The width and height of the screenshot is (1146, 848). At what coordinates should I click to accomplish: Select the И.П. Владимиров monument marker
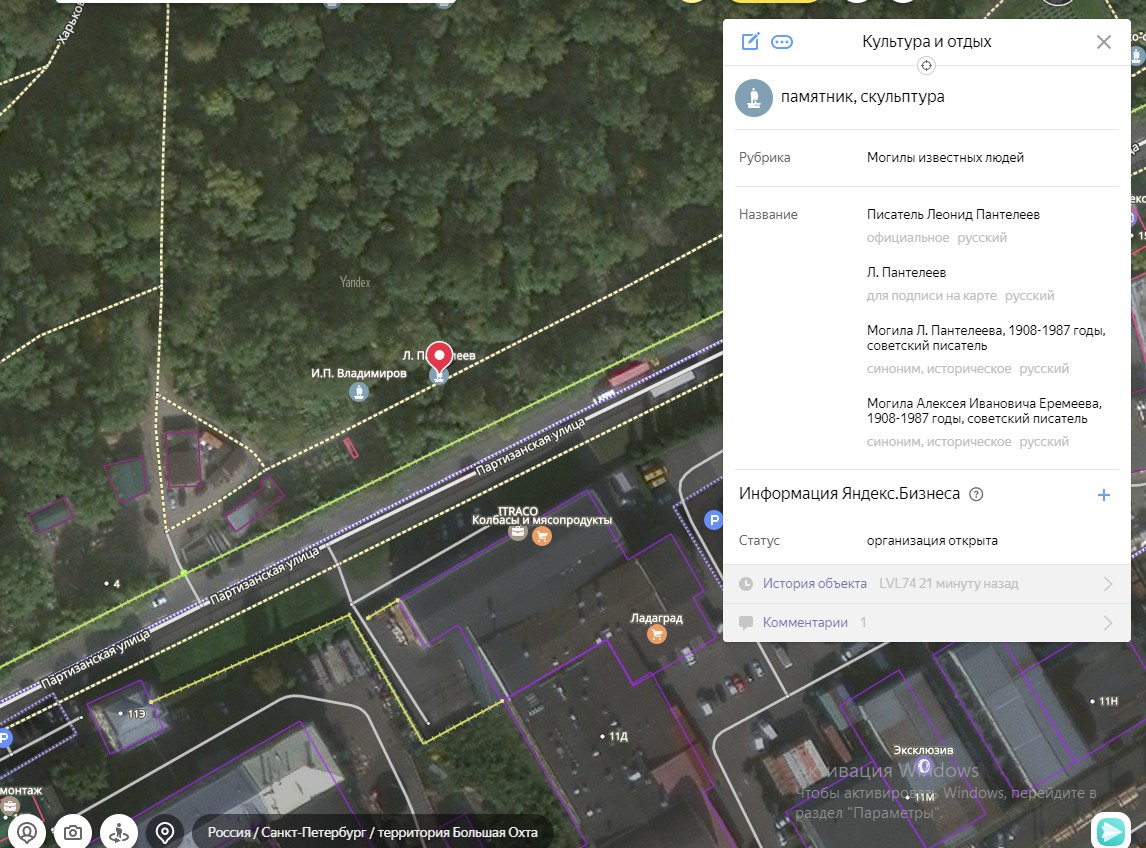point(358,392)
